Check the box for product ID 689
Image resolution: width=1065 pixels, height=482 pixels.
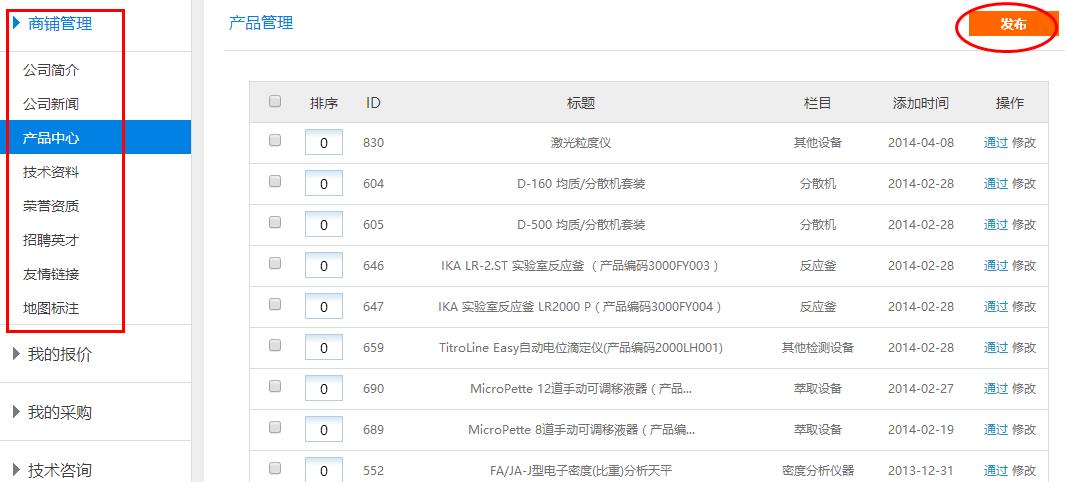[275, 427]
